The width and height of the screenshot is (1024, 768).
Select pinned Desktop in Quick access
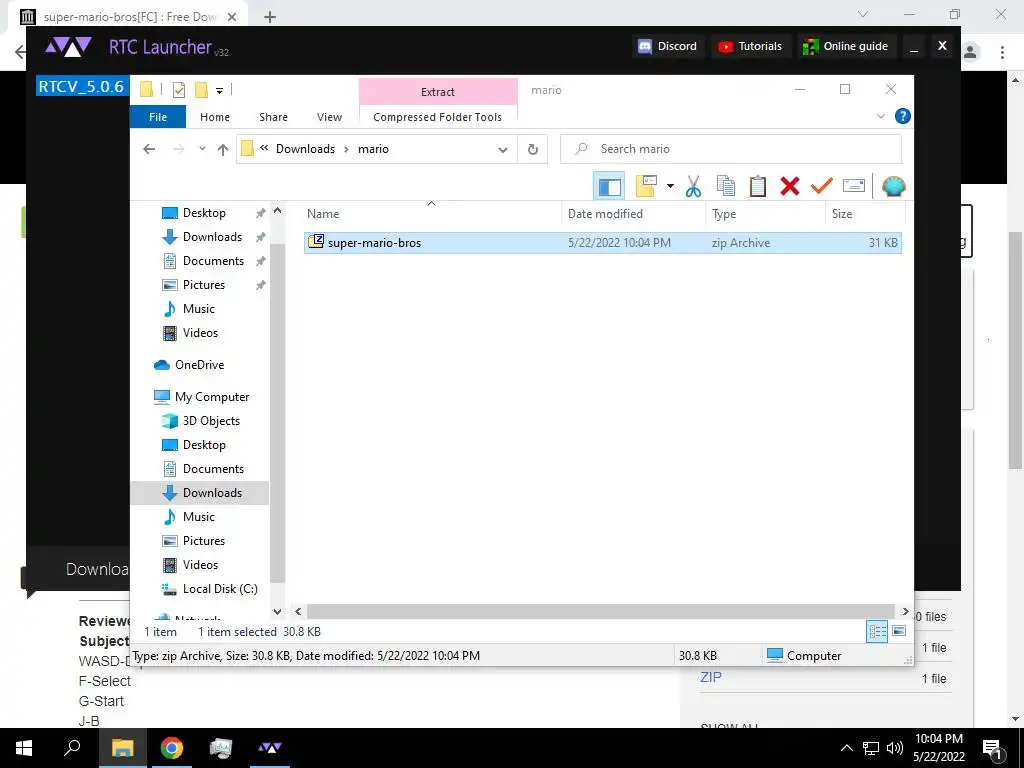tap(204, 213)
